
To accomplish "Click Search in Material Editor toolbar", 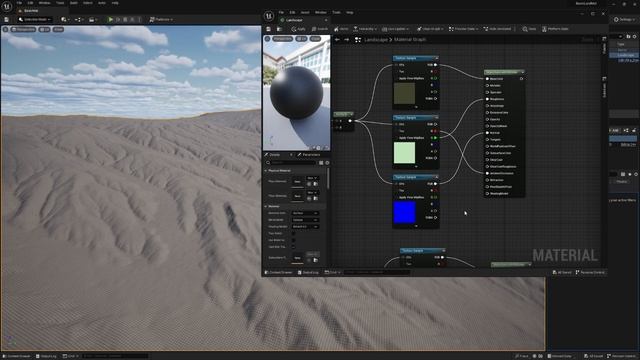I will [x=320, y=29].
